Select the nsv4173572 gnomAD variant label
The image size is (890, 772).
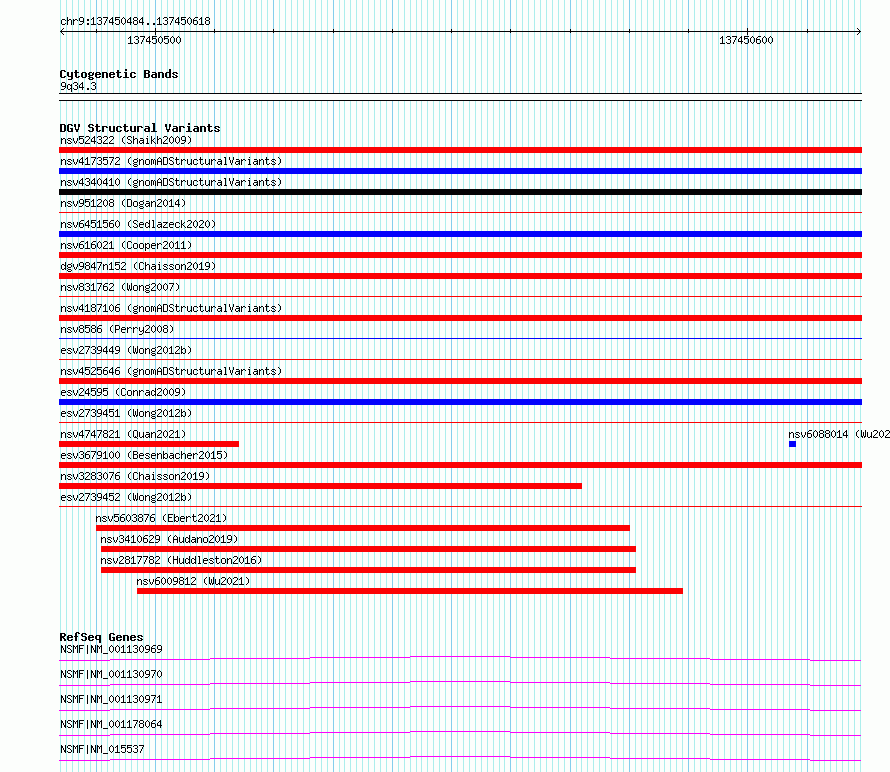(171, 161)
